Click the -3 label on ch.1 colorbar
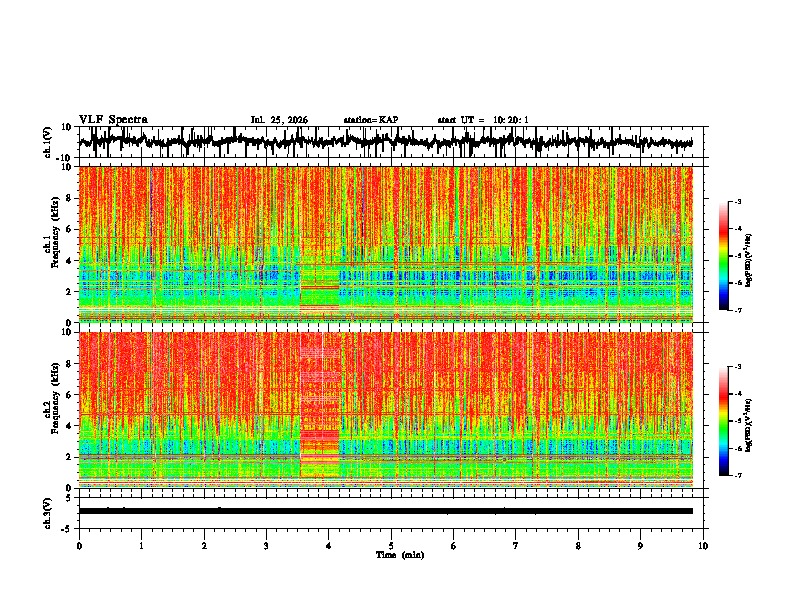This screenshot has width=792, height=612. coord(738,202)
